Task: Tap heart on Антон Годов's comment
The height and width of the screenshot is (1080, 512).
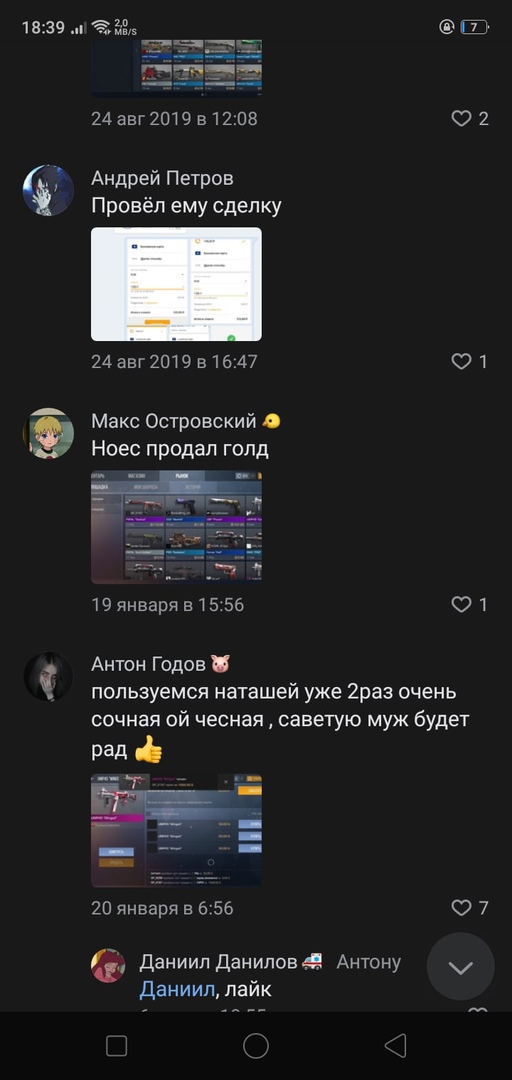Action: click(x=461, y=908)
